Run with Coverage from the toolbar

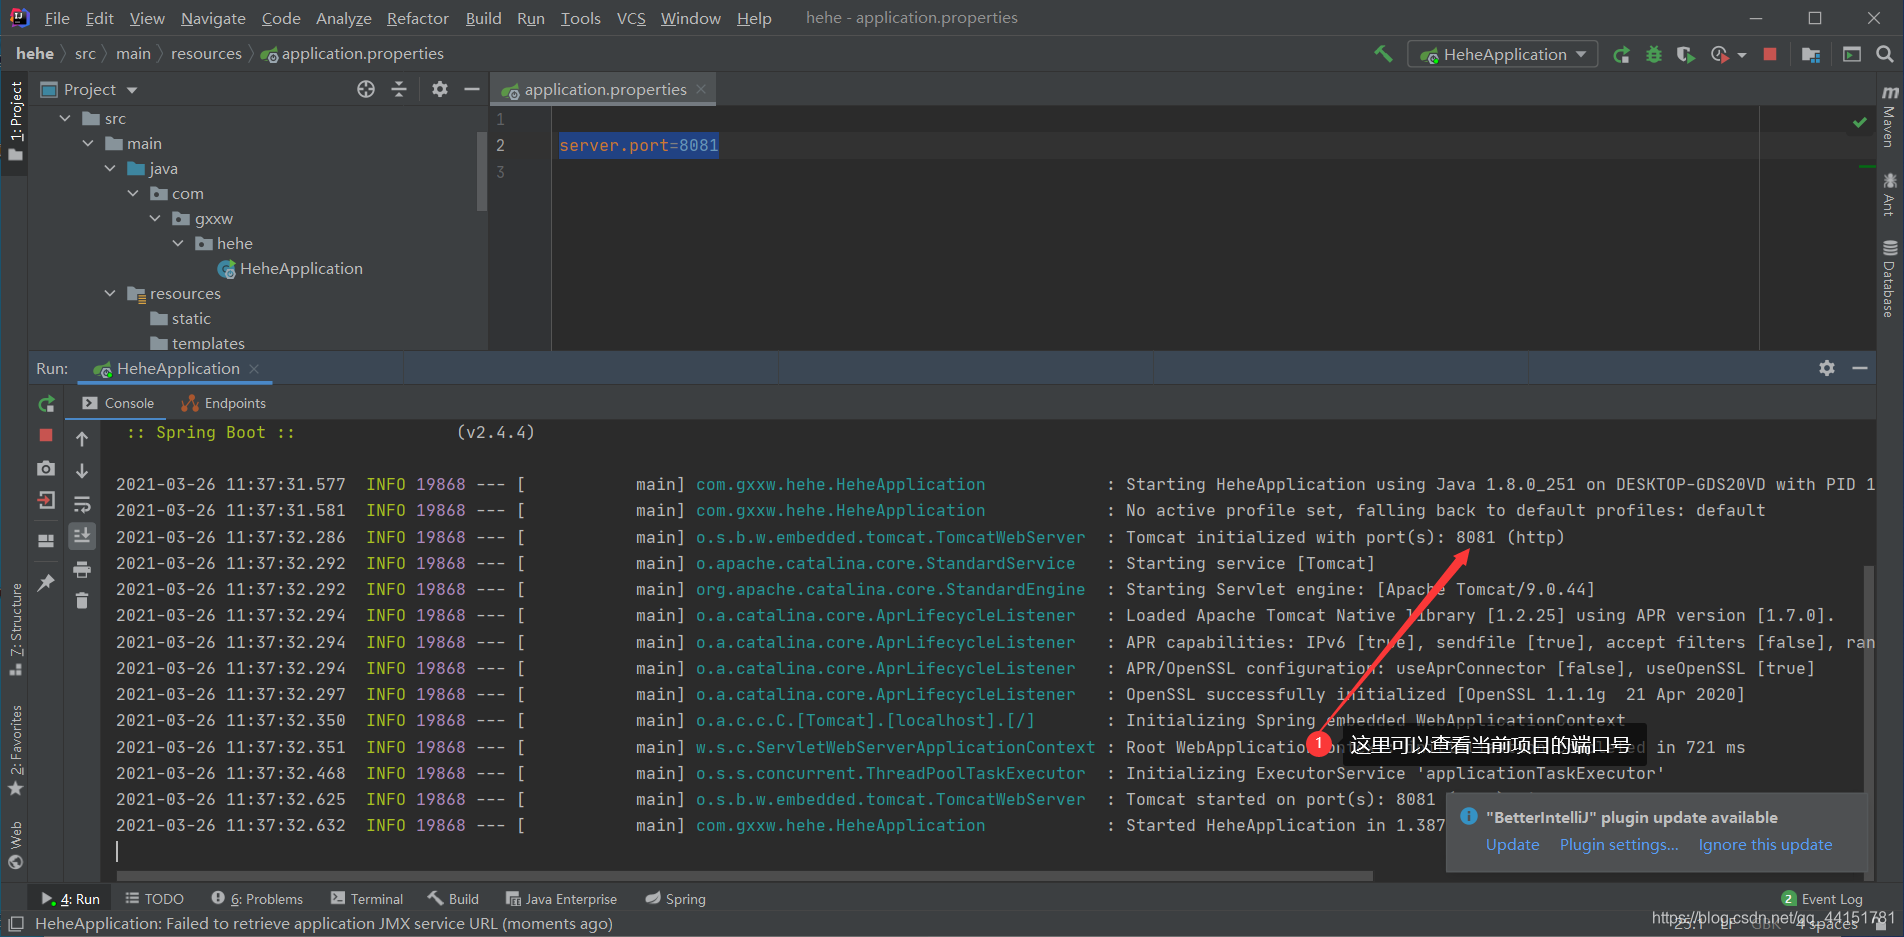(x=1686, y=55)
